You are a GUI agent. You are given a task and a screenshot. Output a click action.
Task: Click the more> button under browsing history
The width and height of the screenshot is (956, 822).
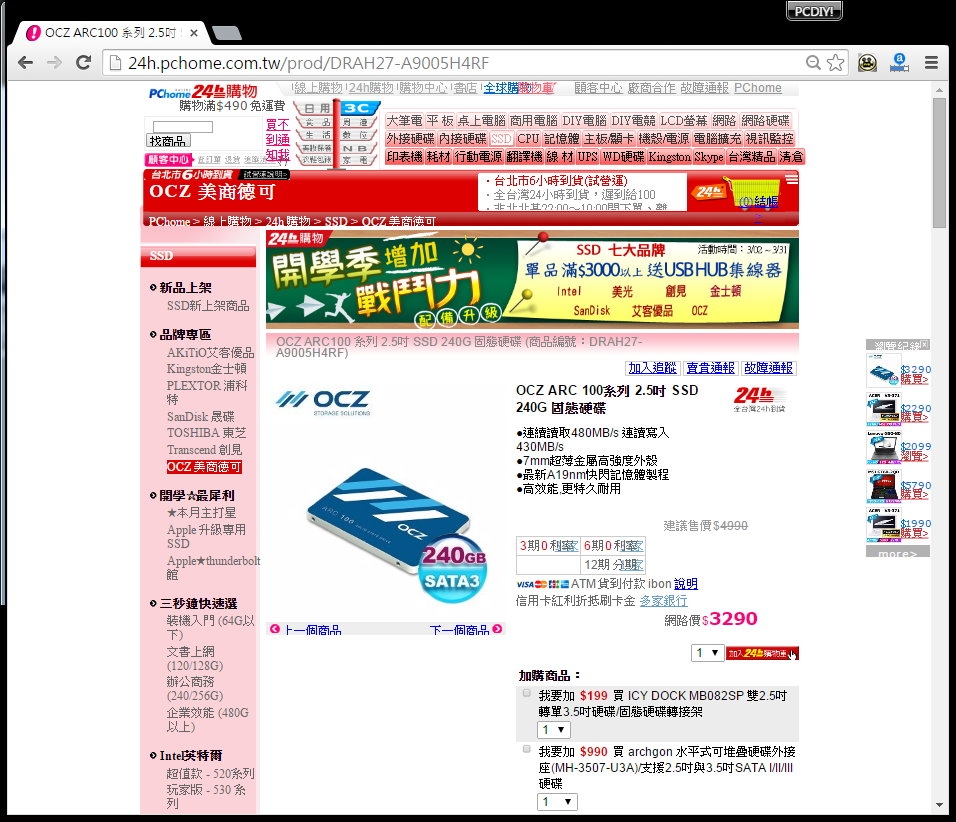pyautogui.click(x=897, y=552)
